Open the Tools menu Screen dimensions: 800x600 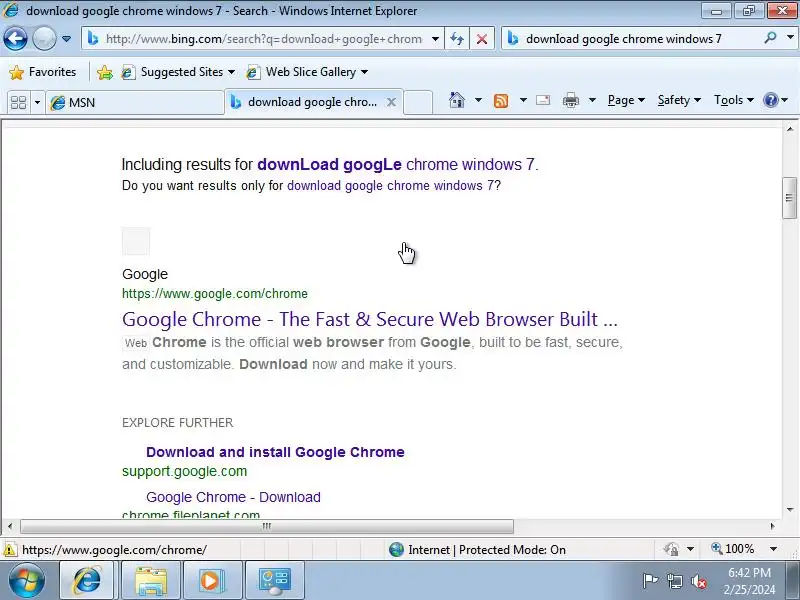pos(734,100)
